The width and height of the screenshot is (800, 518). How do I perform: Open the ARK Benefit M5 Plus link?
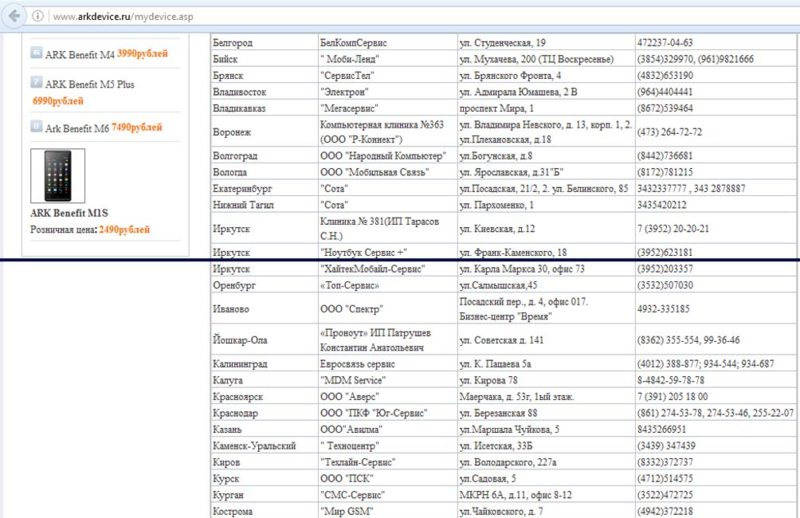(x=90, y=84)
